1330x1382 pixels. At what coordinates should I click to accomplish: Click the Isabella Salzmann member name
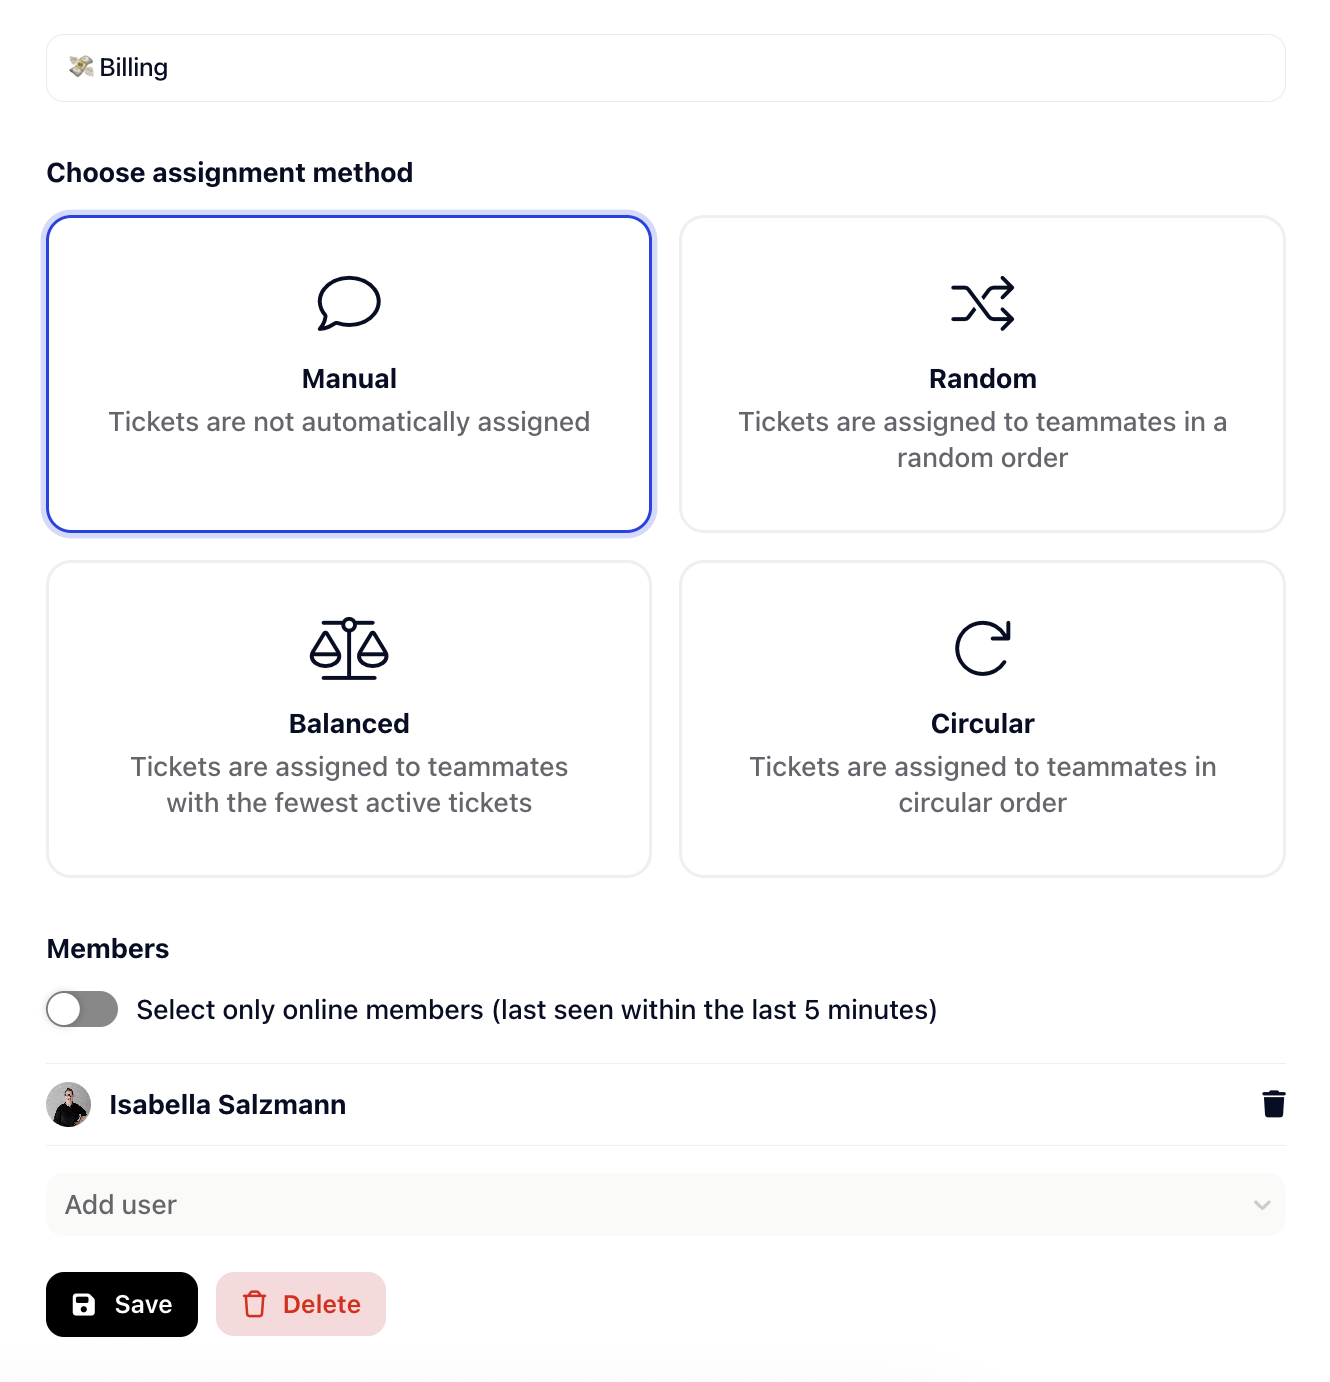228,1104
